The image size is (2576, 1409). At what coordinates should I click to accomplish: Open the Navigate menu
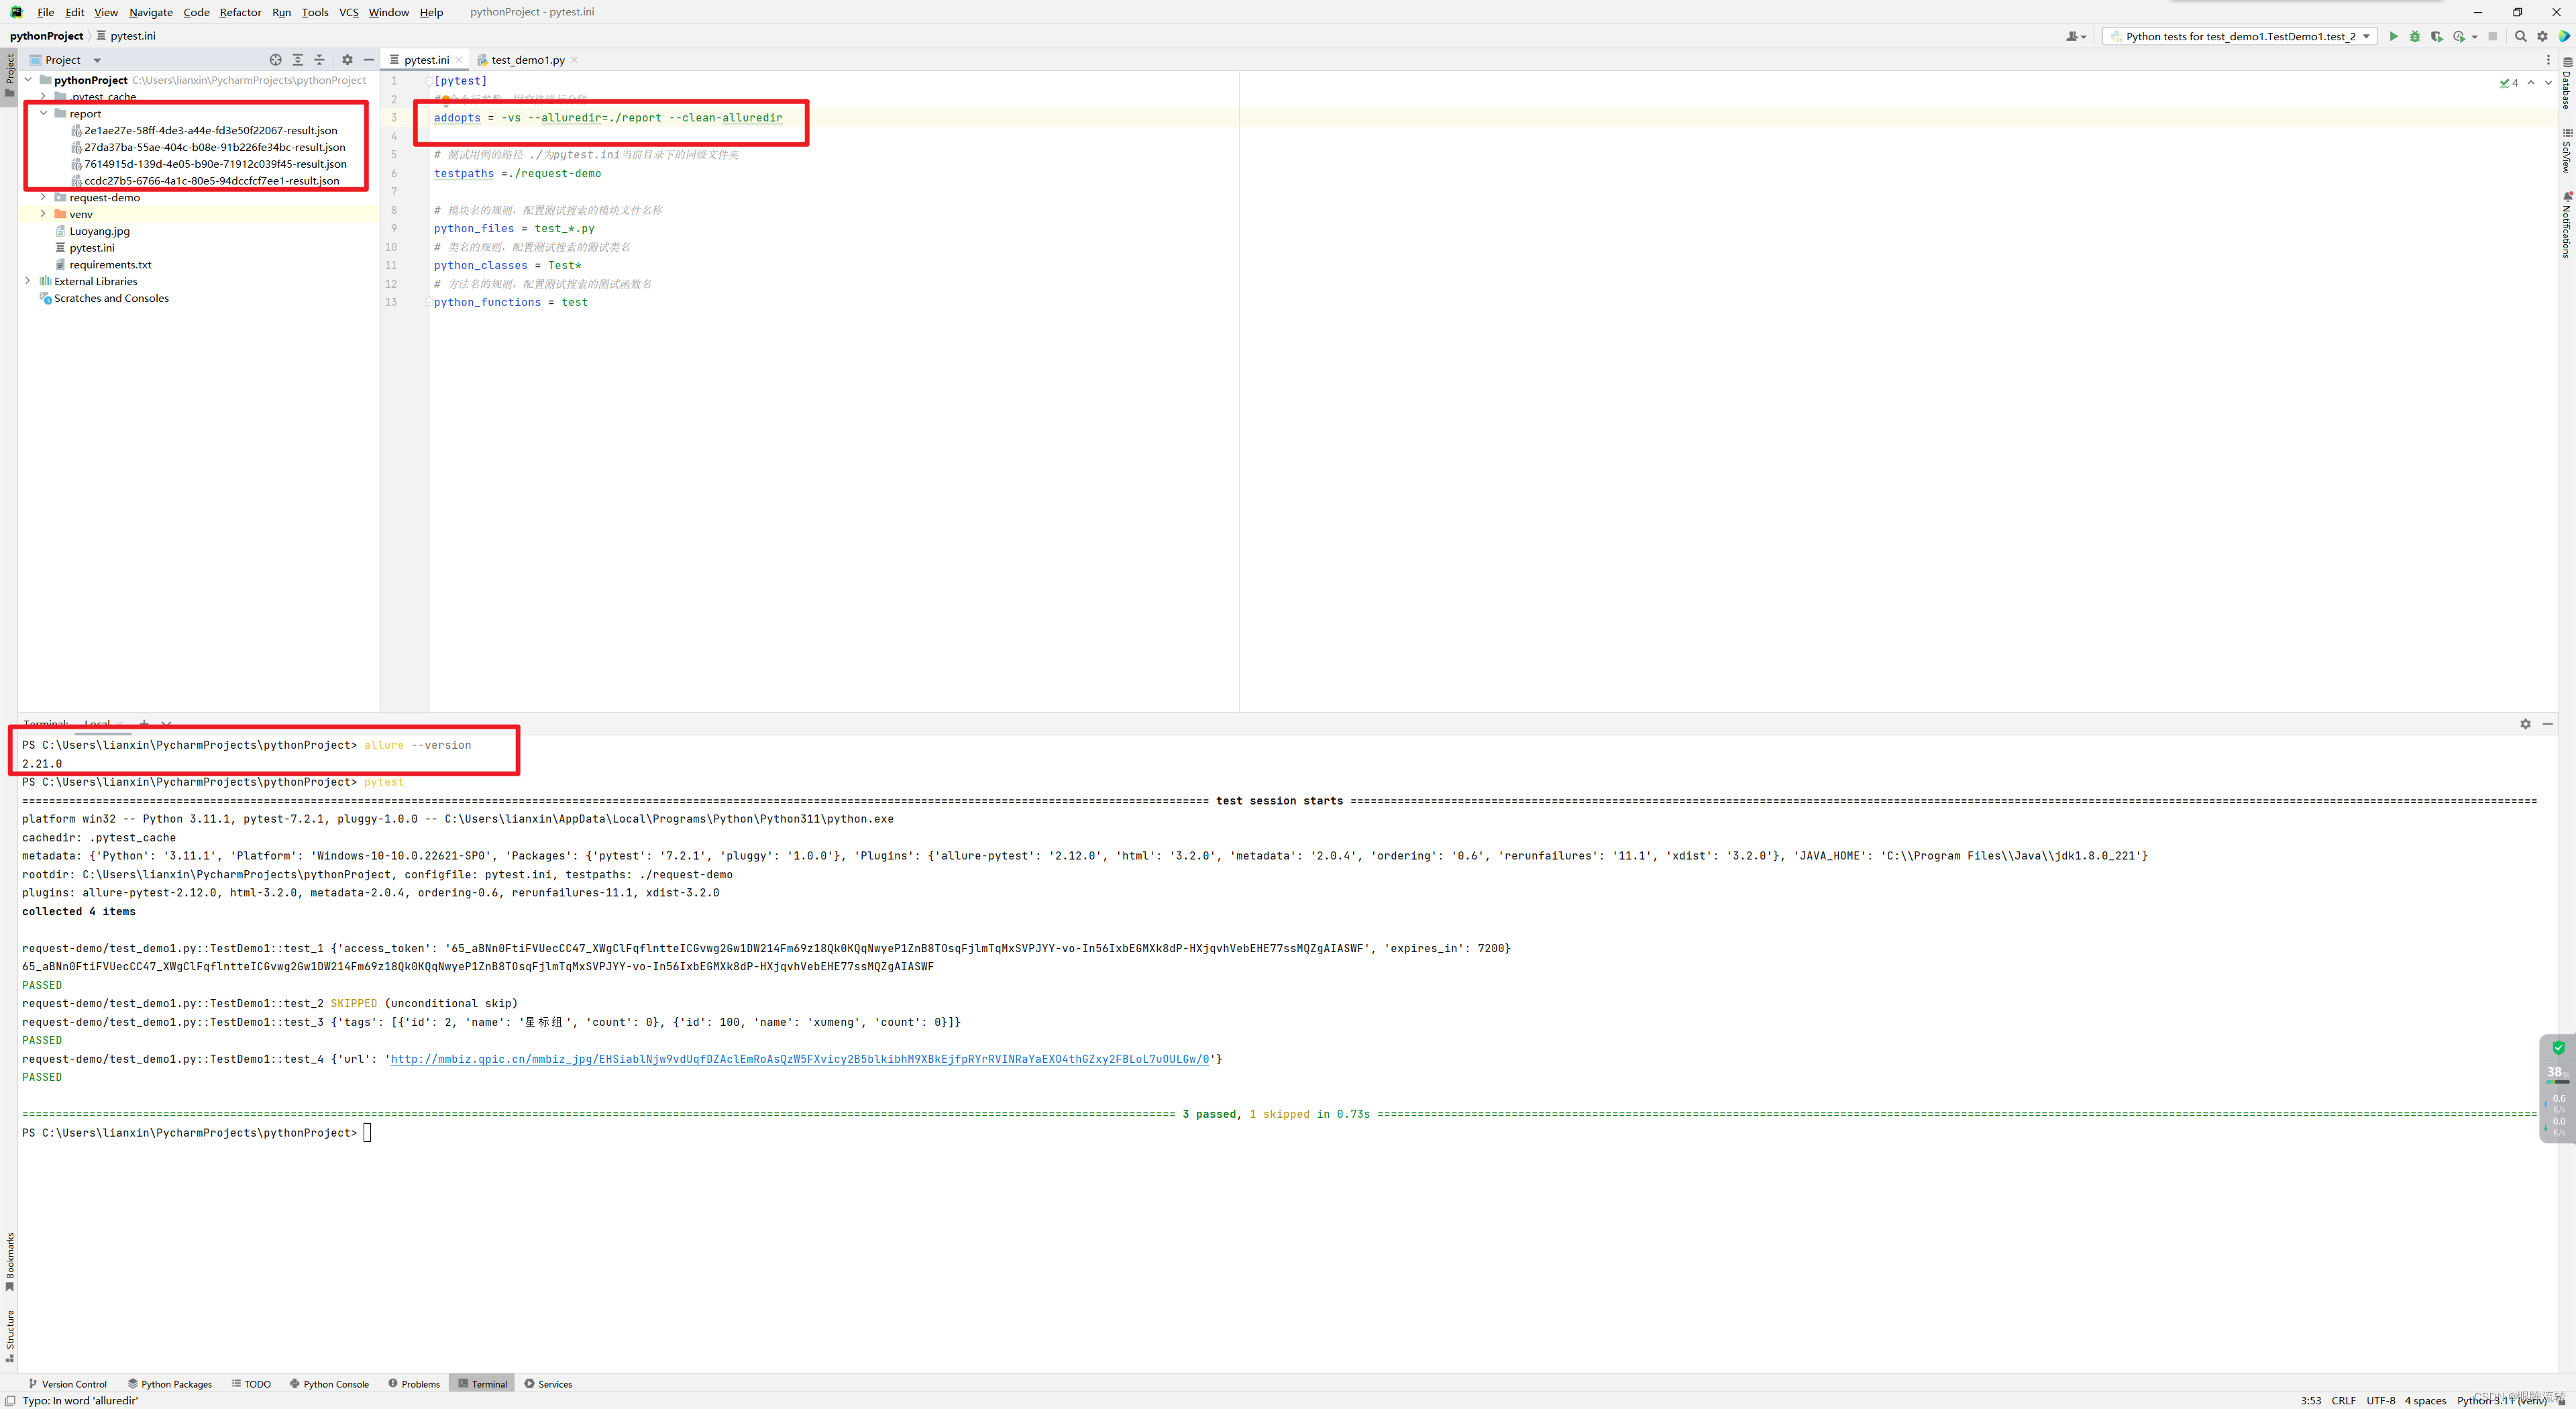150,12
